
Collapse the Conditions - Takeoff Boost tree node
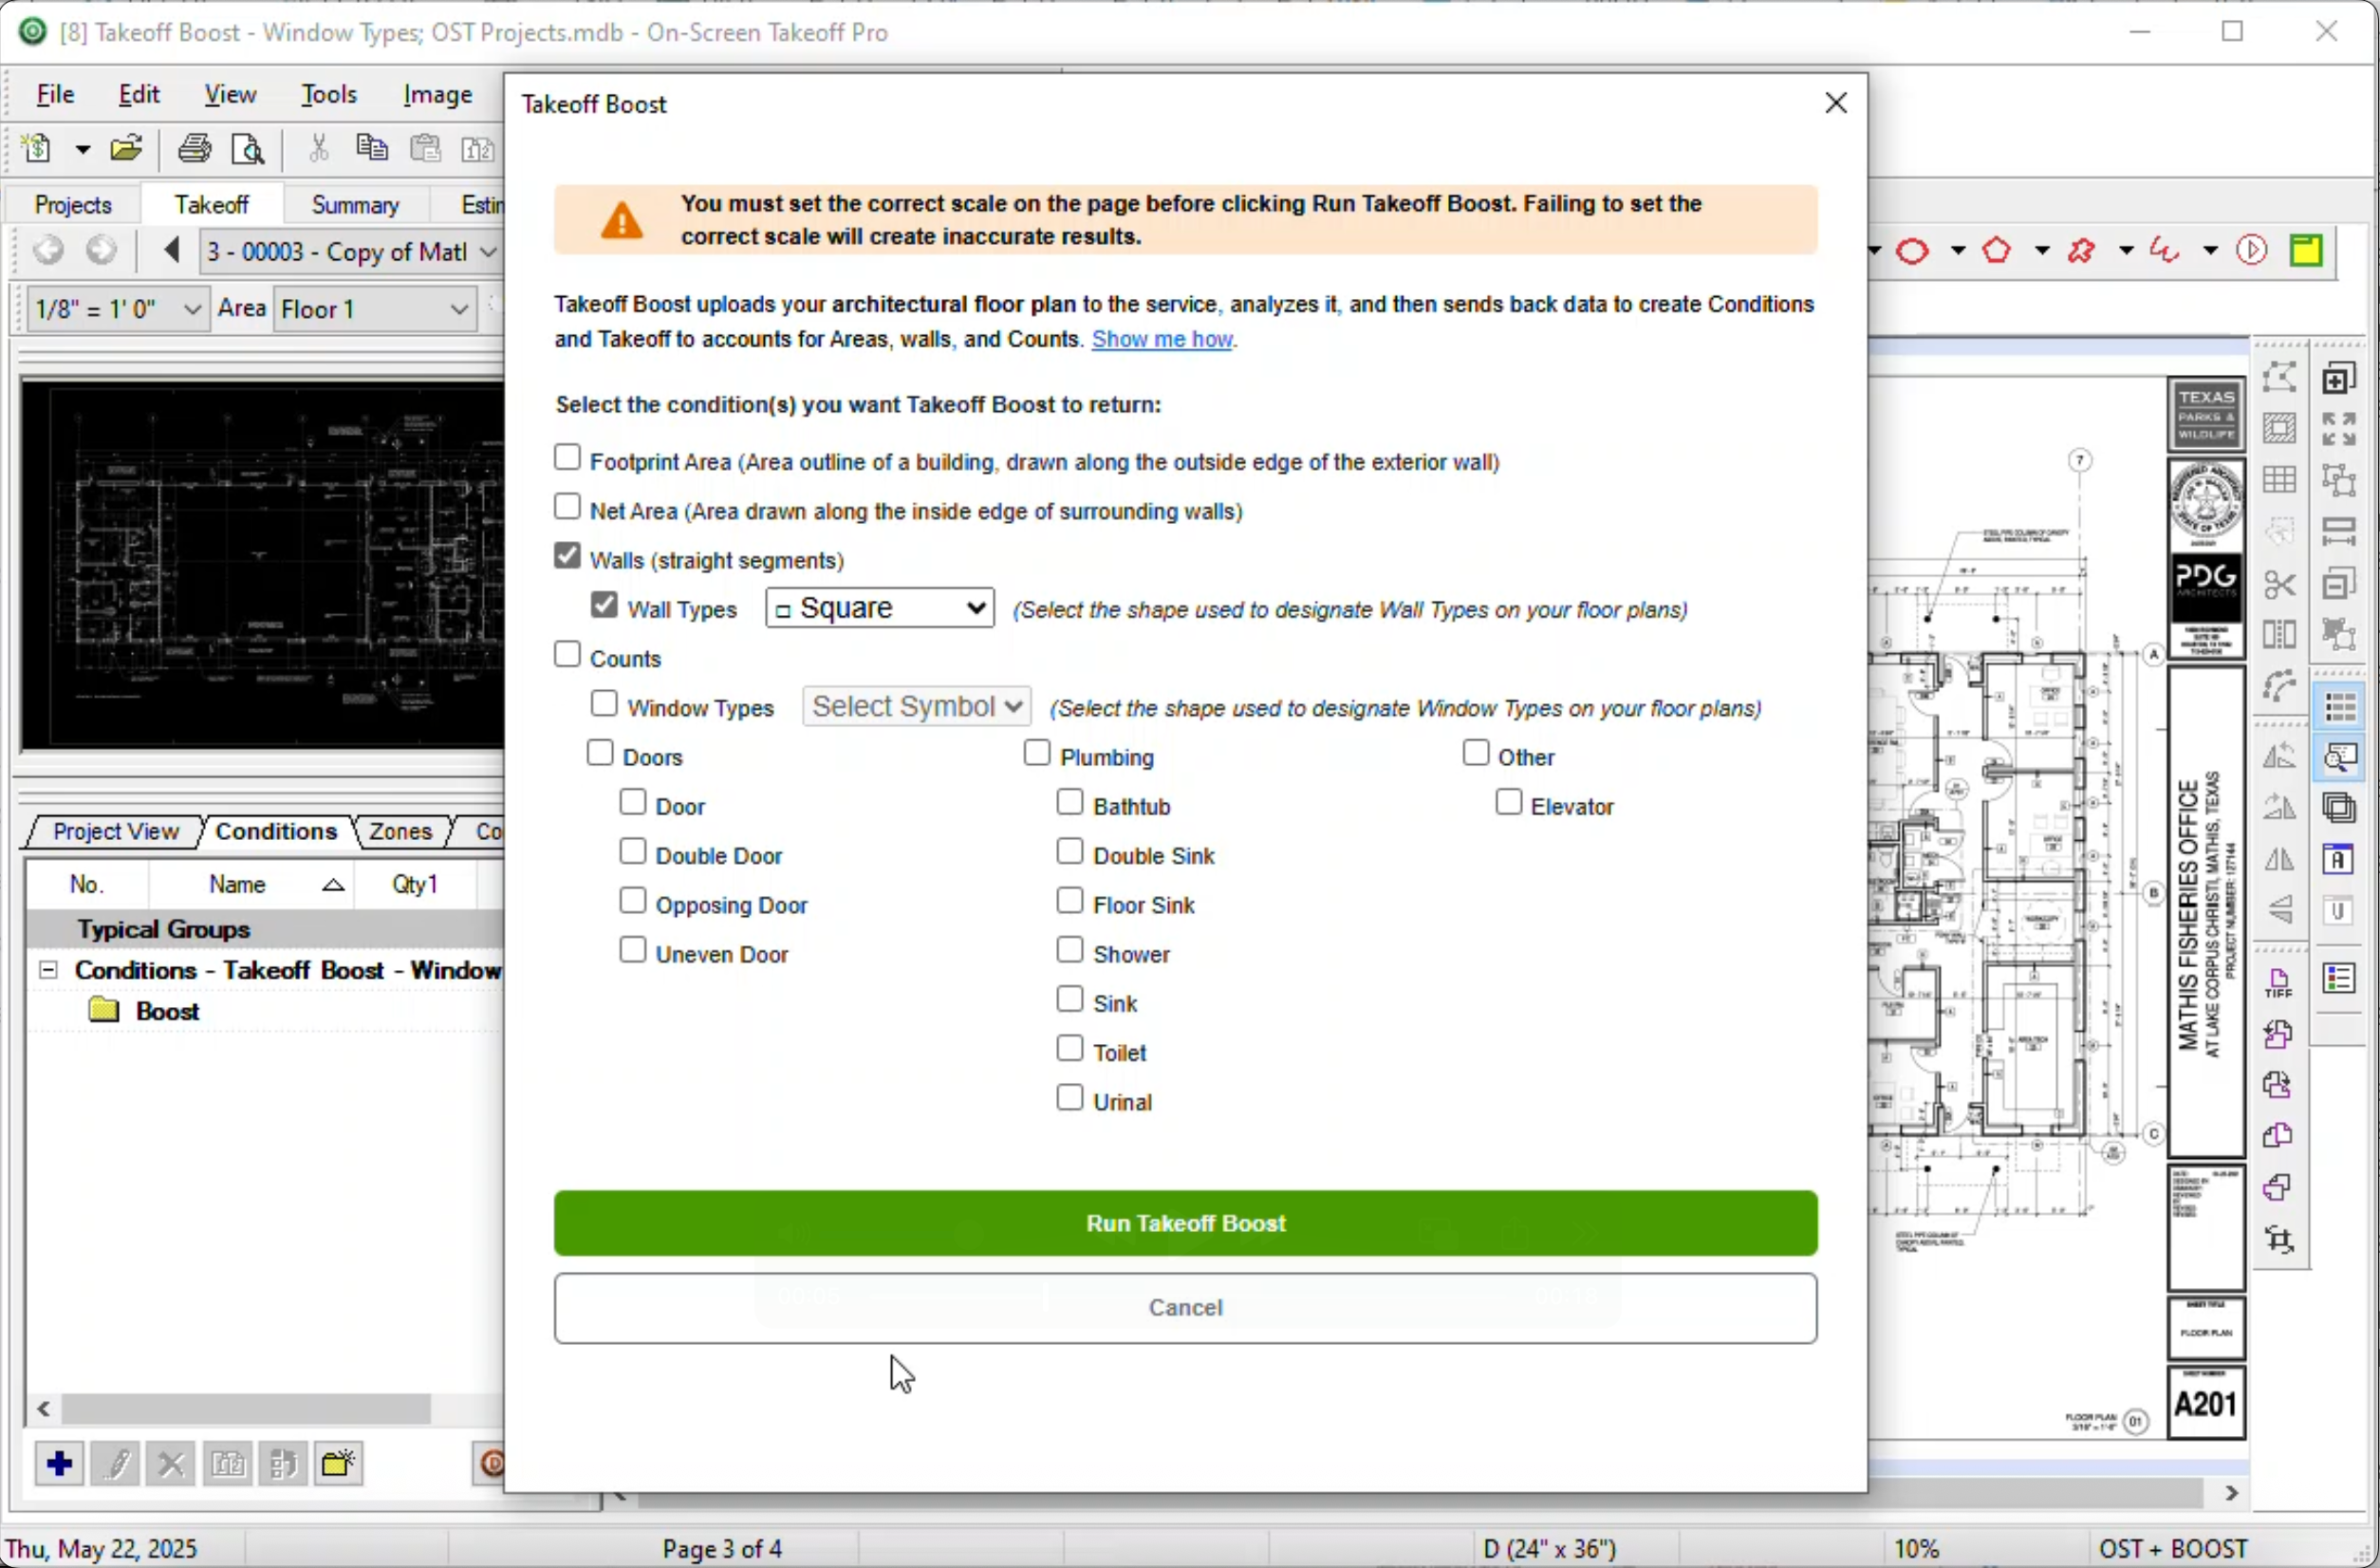click(47, 969)
